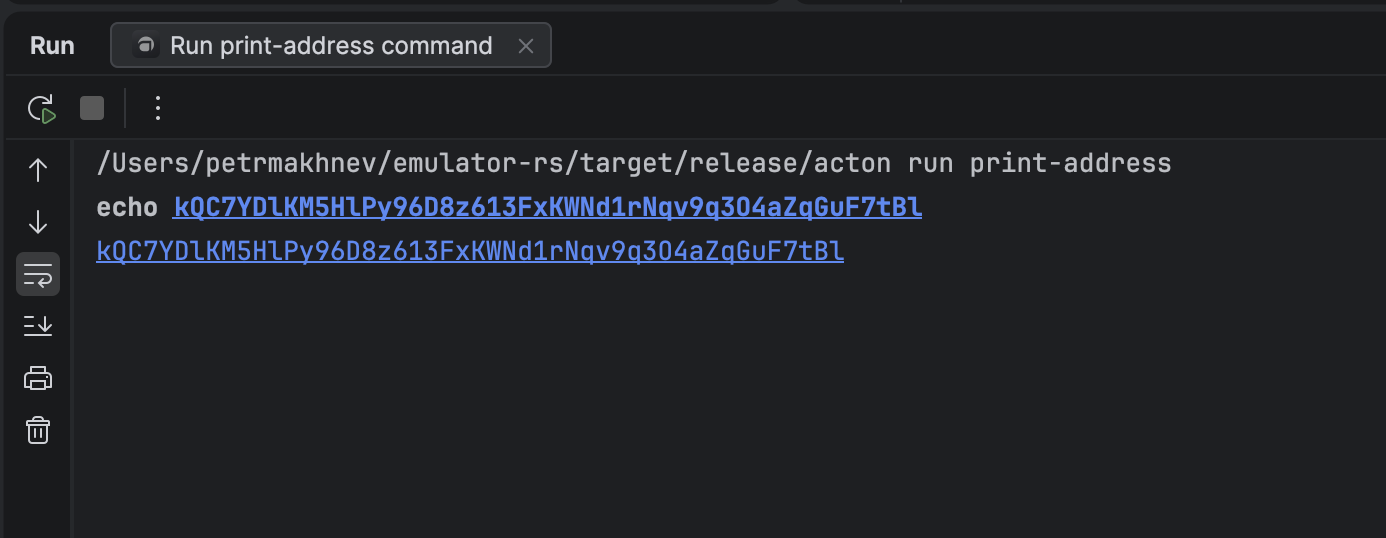The width and height of the screenshot is (1386, 538).
Task: Open the more options kebab menu
Action: [157, 108]
